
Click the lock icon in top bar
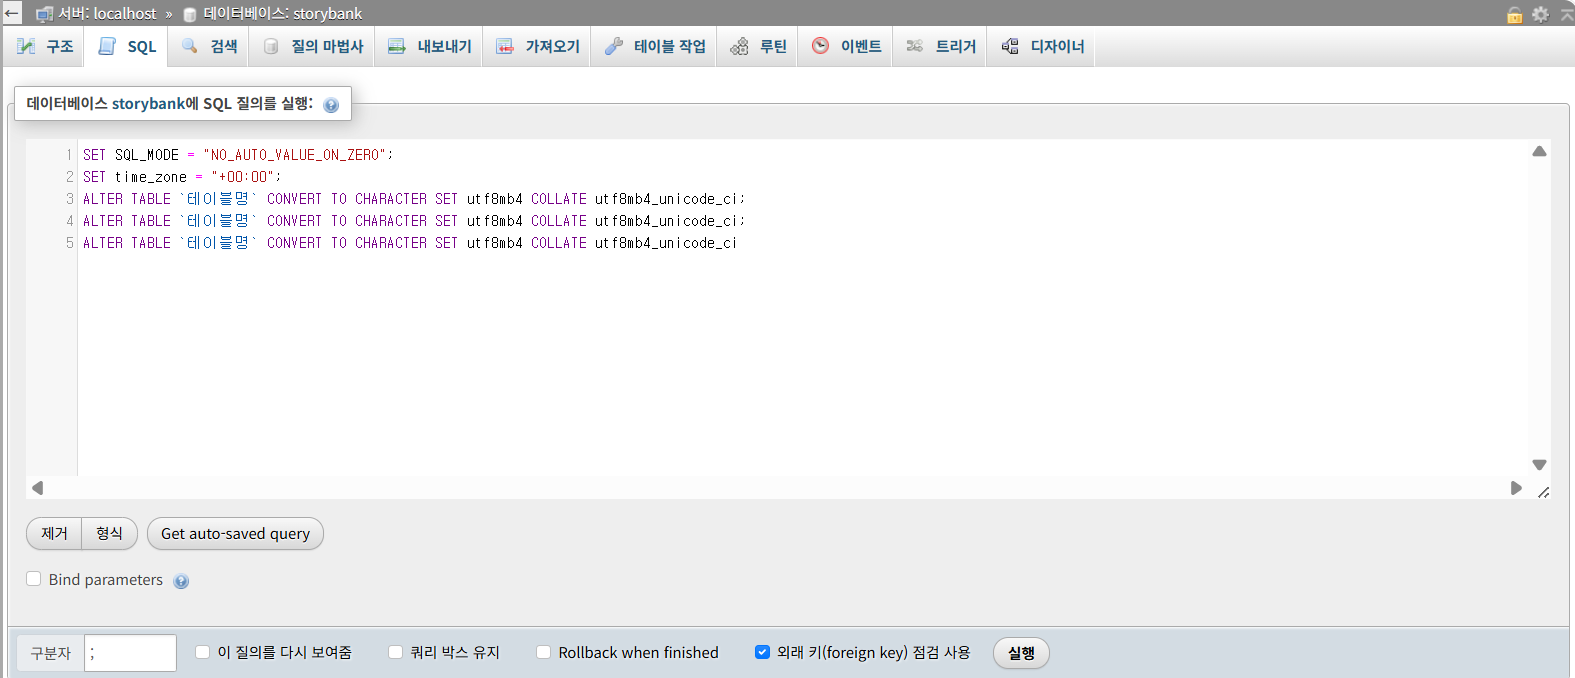(1515, 14)
